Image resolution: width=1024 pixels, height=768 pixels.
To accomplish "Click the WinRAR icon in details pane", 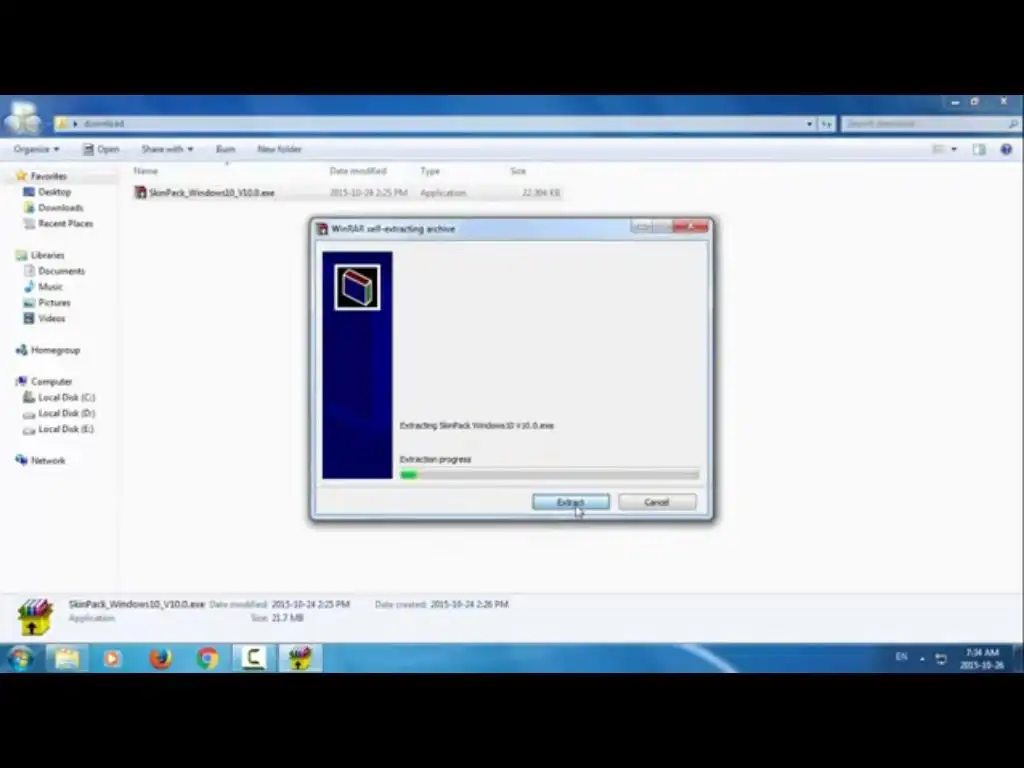I will [35, 616].
